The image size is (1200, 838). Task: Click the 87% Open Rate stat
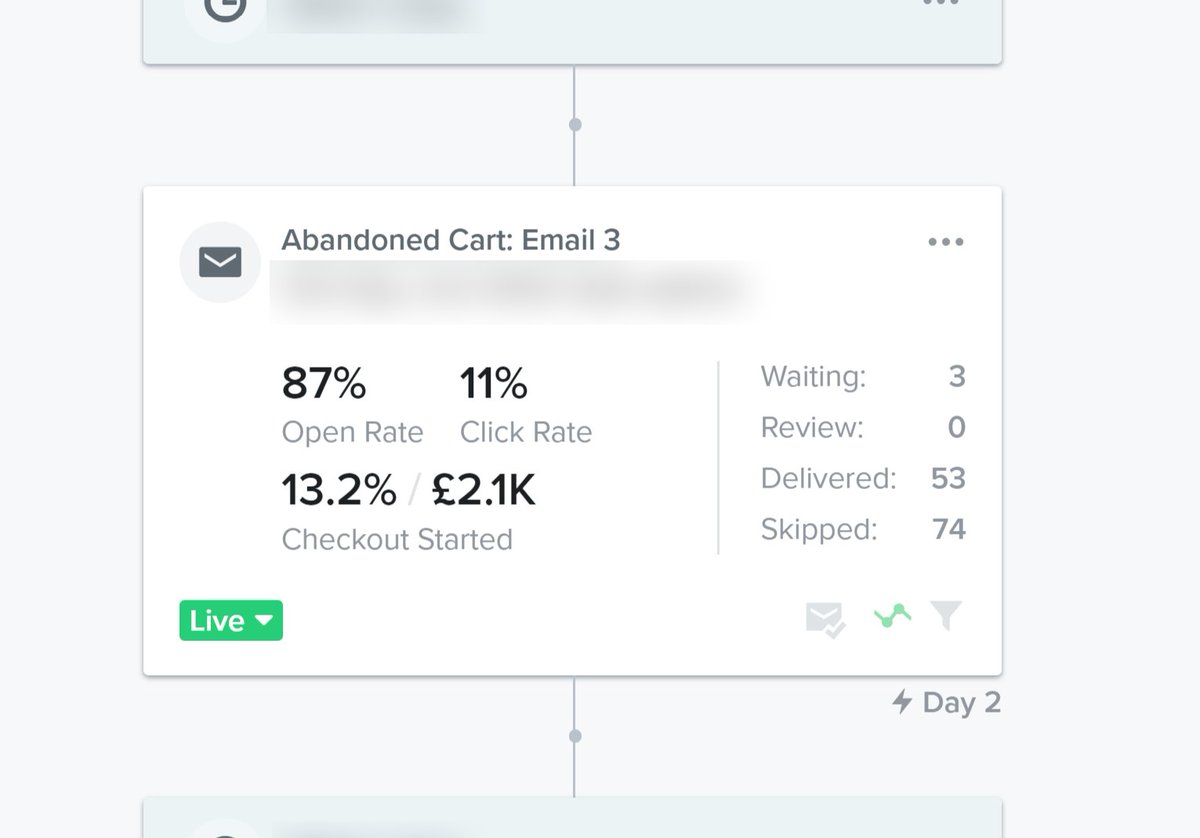pyautogui.click(x=325, y=383)
